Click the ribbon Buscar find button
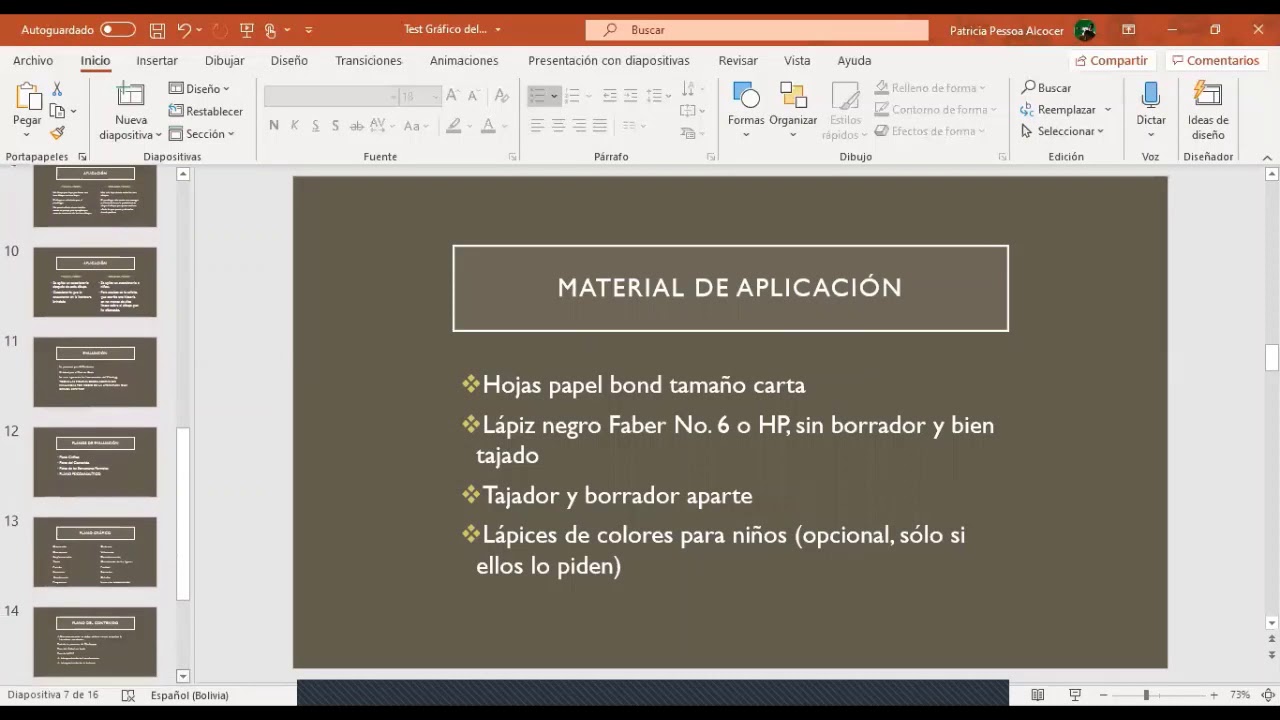The image size is (1280, 720). 1046,88
